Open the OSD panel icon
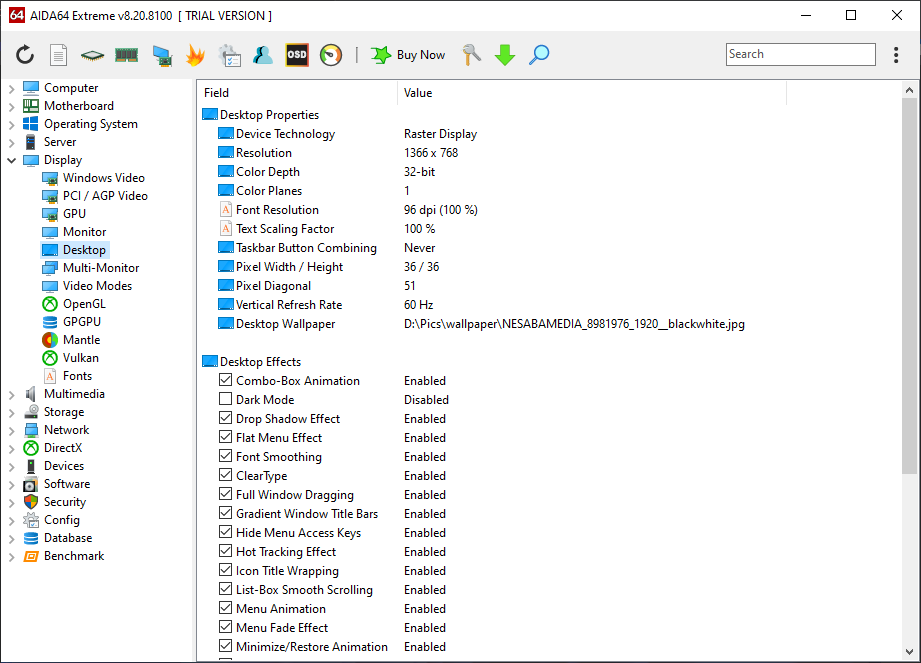Viewport: 921px width, 663px height. [297, 55]
